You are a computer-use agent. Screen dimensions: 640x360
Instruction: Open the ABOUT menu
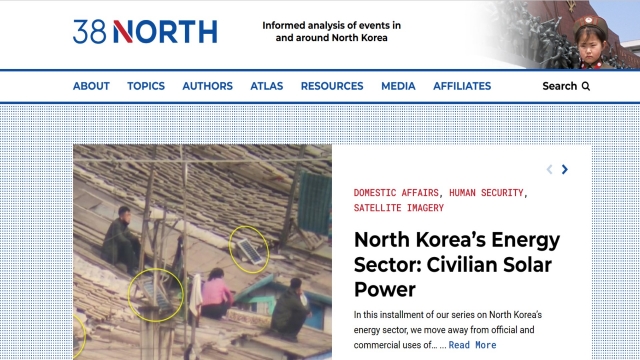click(x=91, y=86)
